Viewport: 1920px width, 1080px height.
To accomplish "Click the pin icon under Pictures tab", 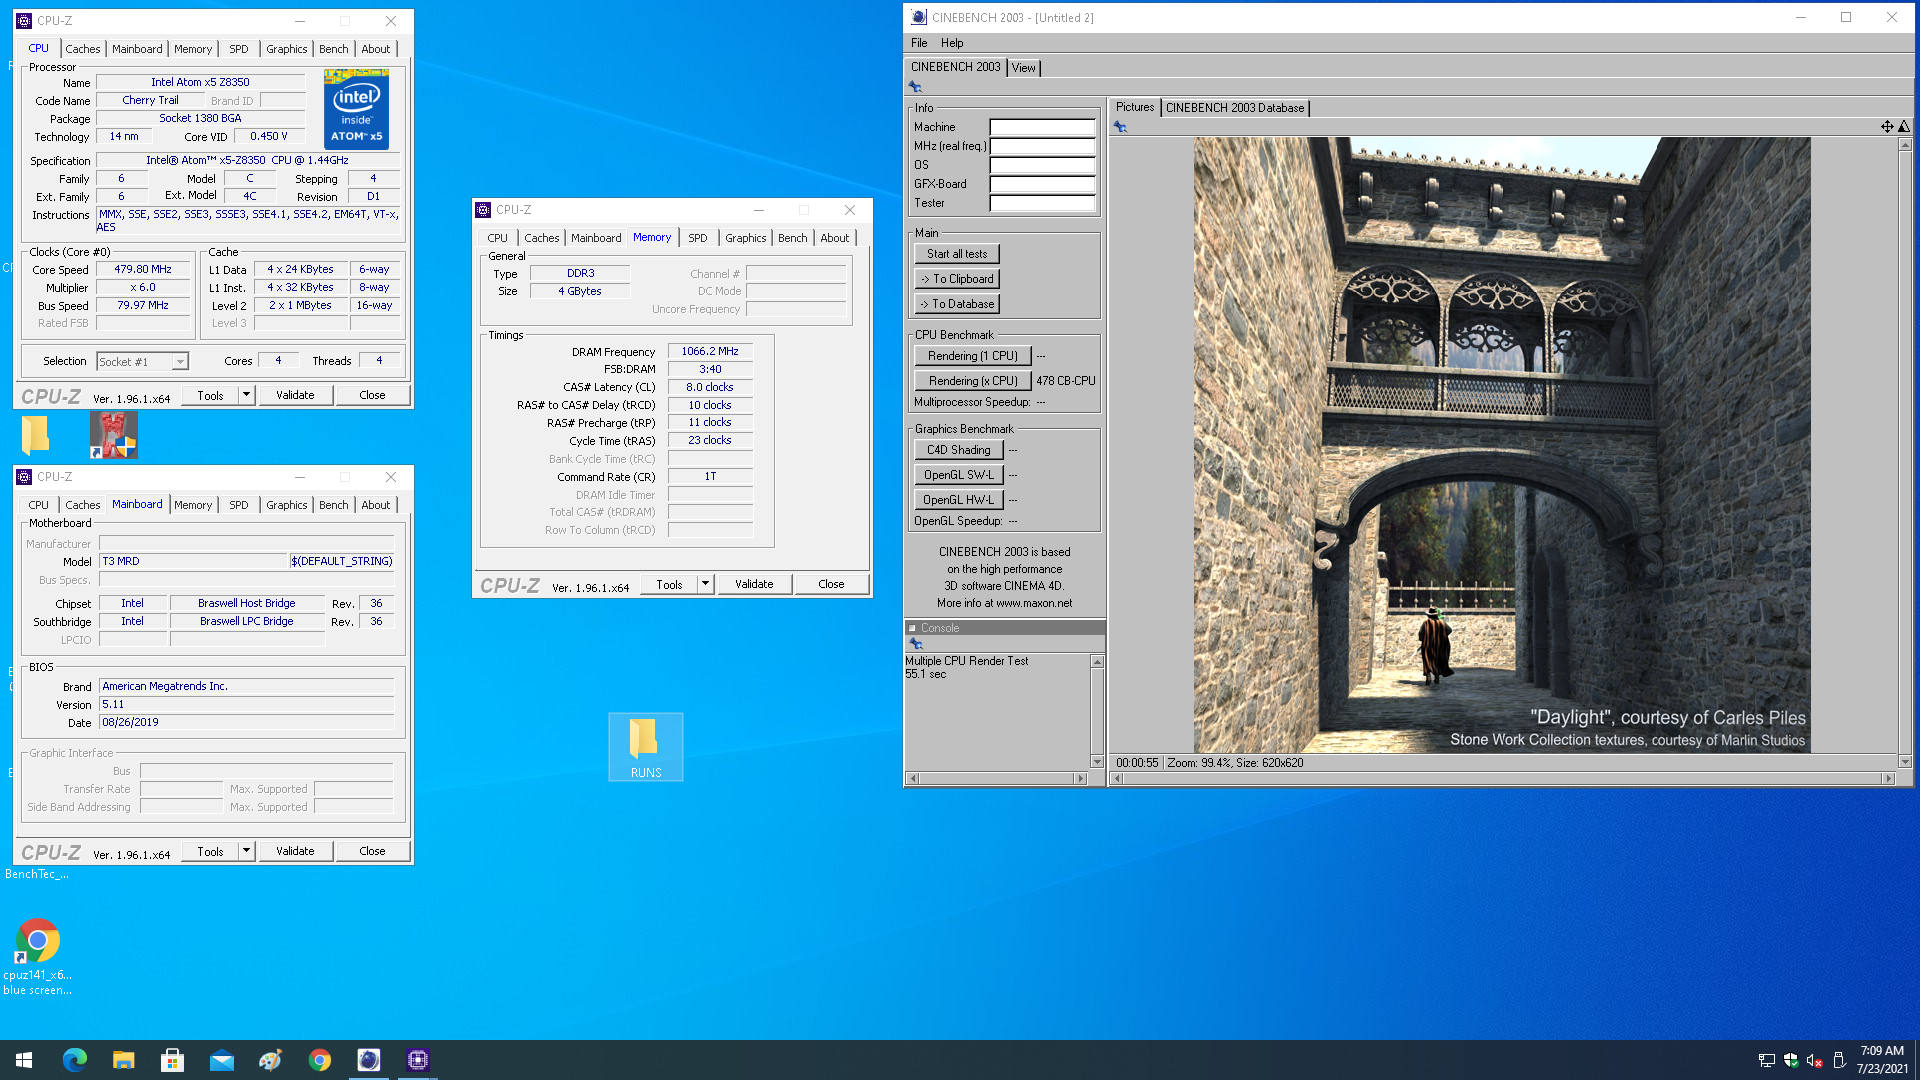I will 1120,127.
